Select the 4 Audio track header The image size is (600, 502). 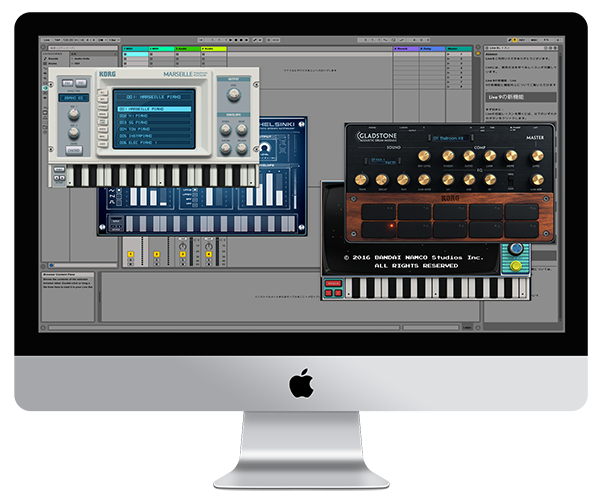214,49
